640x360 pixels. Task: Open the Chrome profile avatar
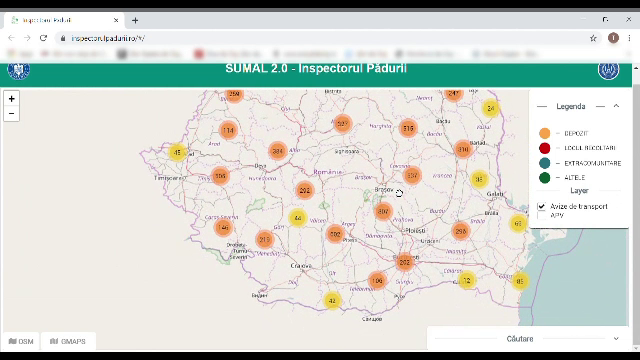pyautogui.click(x=613, y=38)
